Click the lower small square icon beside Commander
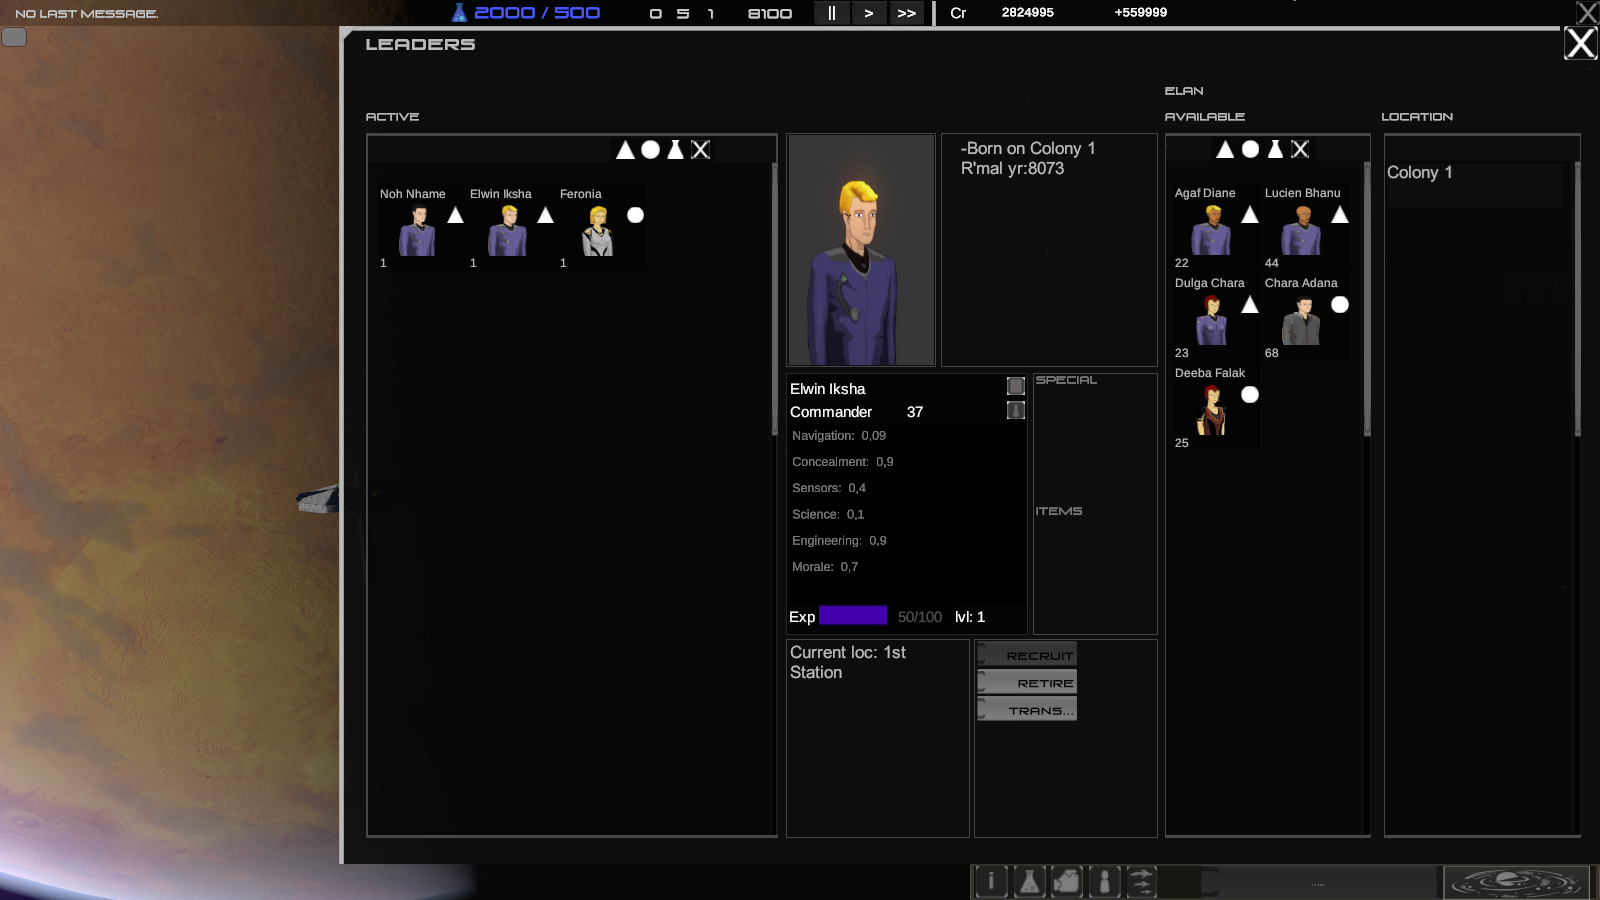Image resolution: width=1600 pixels, height=900 pixels. pos(1016,410)
